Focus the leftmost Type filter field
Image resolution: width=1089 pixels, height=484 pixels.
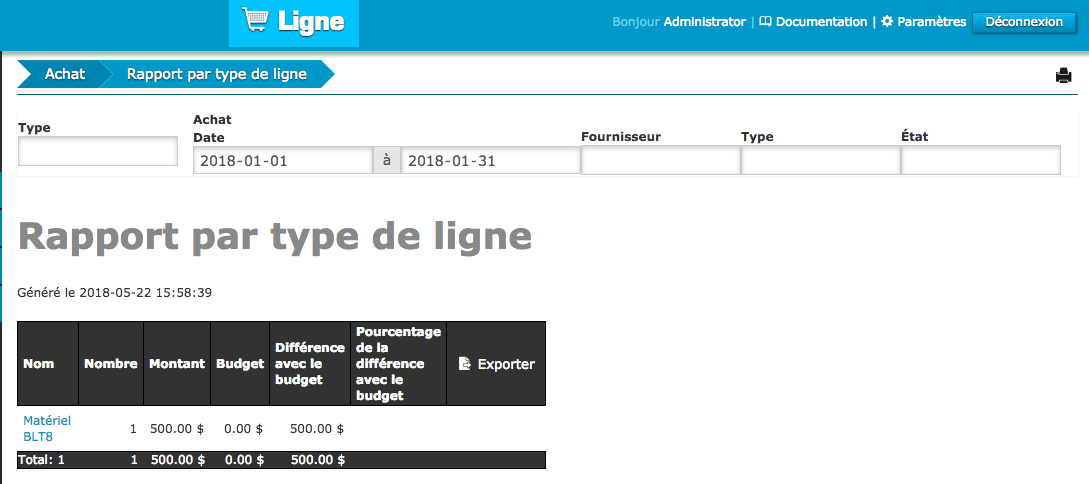pyautogui.click(x=98, y=151)
